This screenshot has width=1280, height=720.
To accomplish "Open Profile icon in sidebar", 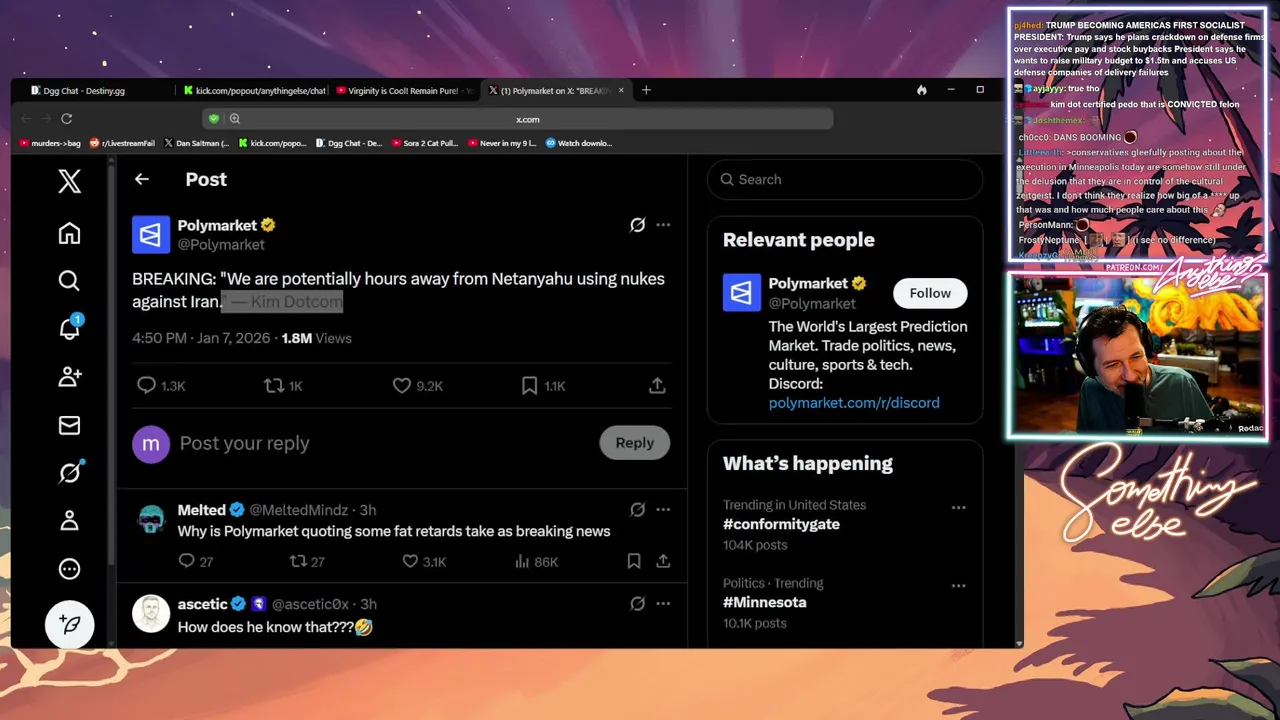I will pyautogui.click(x=69, y=521).
